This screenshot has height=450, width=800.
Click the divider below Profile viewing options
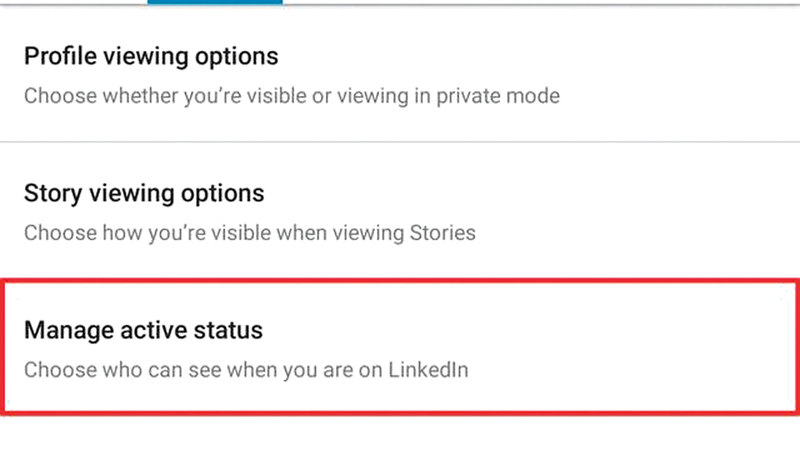tap(400, 141)
